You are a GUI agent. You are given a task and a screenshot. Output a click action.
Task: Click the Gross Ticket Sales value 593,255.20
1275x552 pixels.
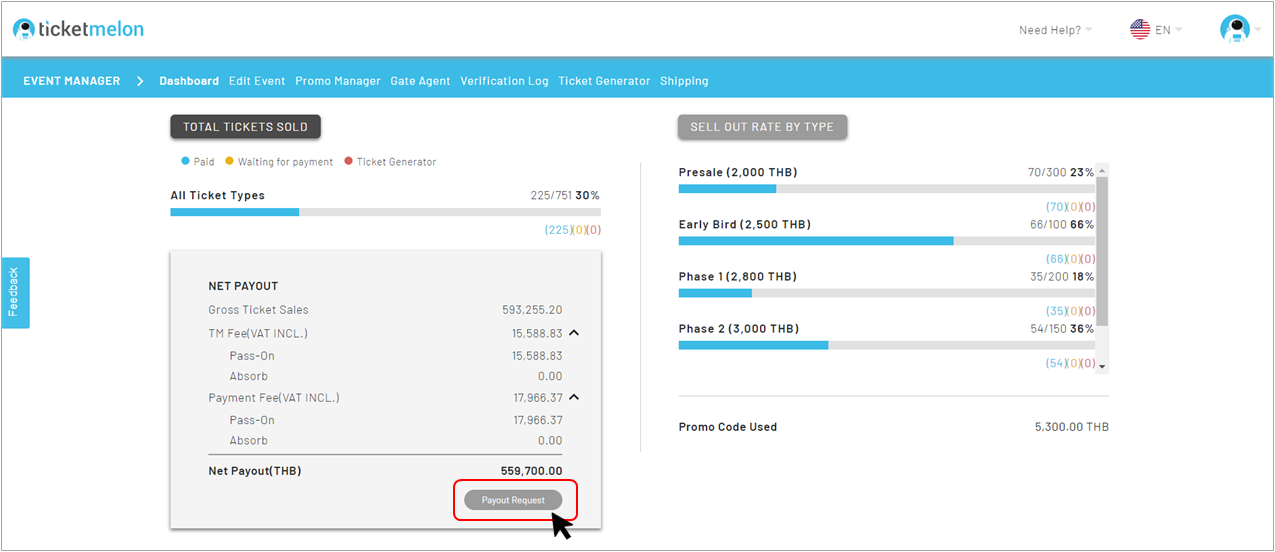click(x=532, y=310)
